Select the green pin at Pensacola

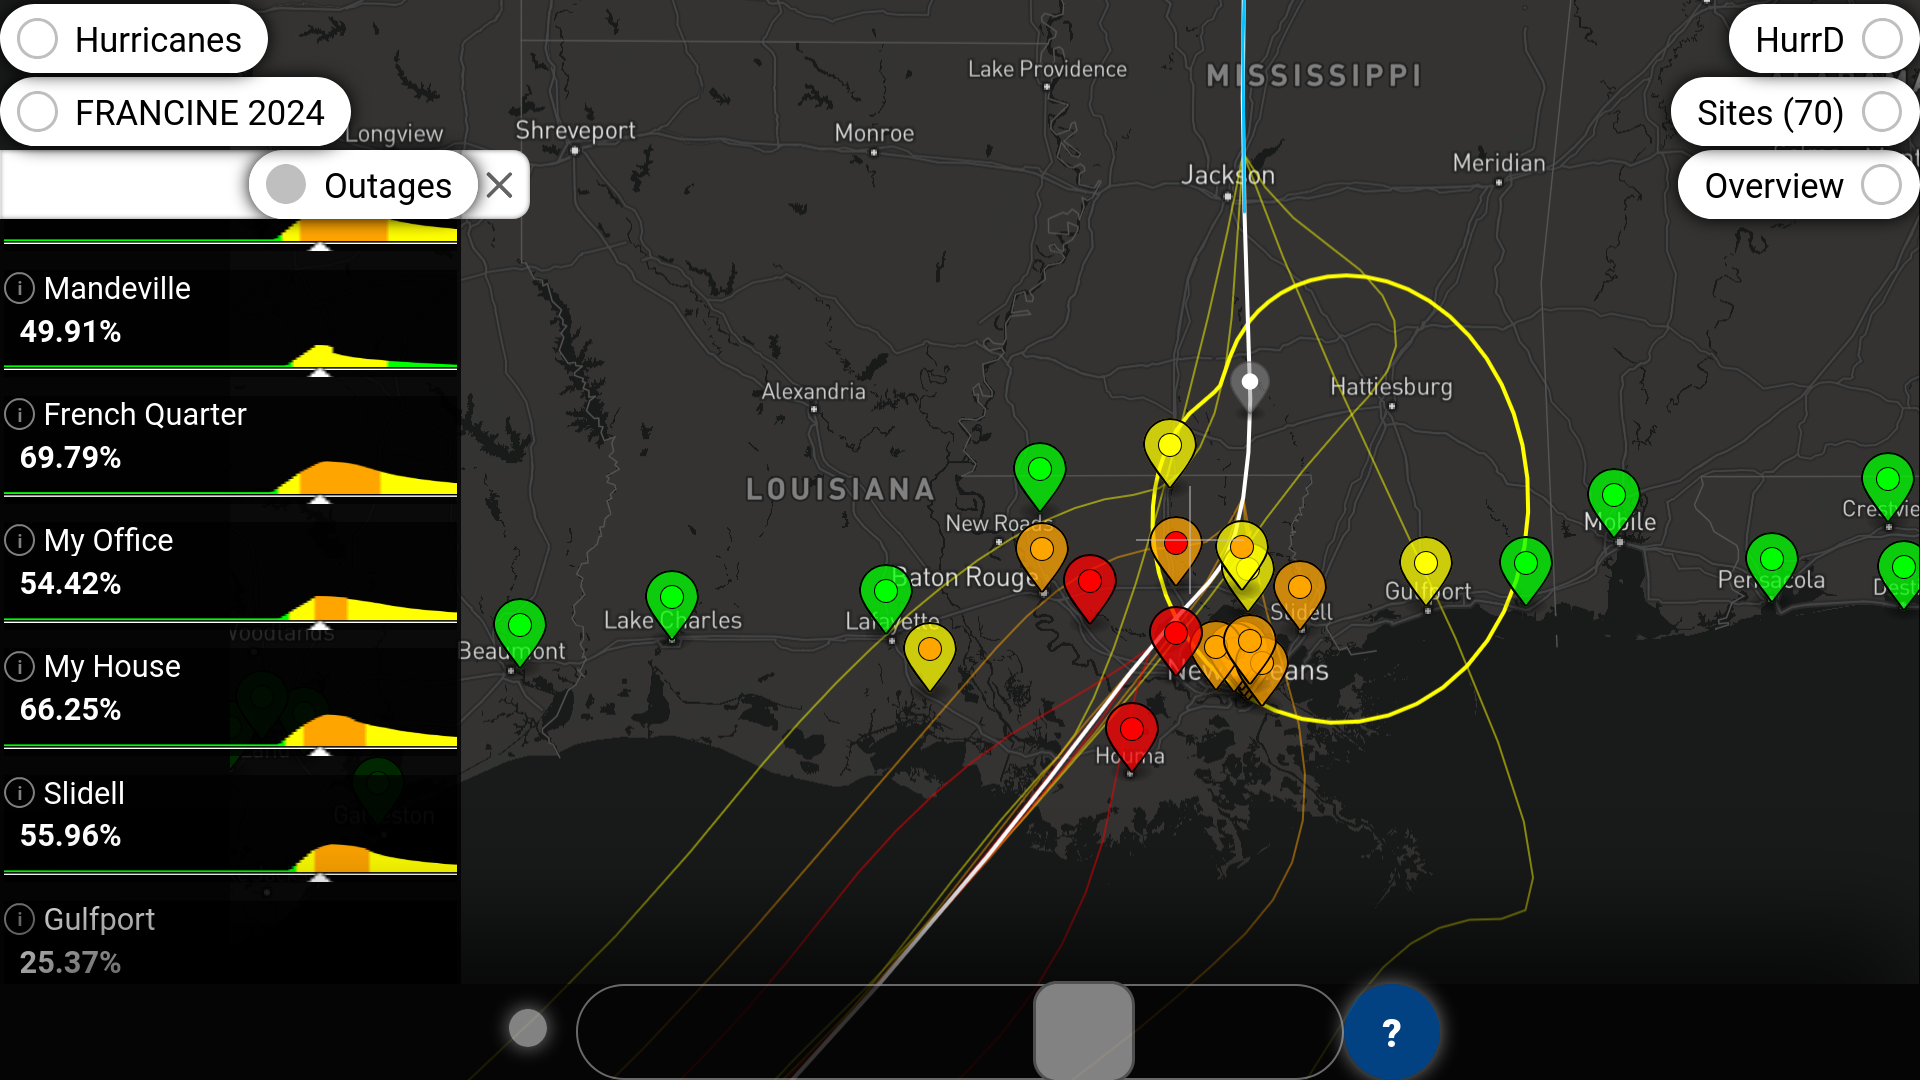tap(1772, 566)
